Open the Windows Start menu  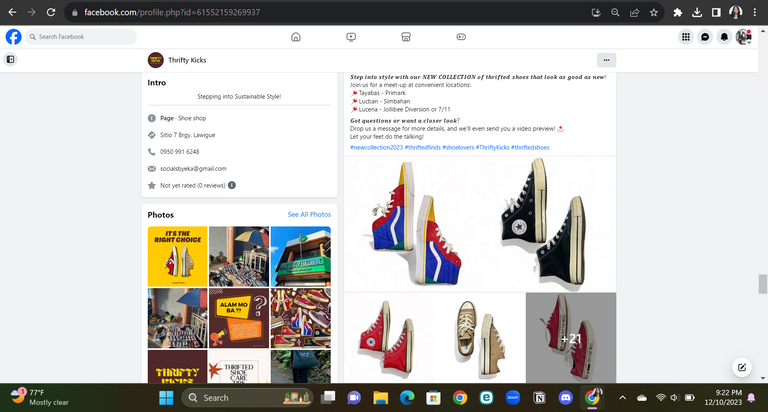coord(167,397)
